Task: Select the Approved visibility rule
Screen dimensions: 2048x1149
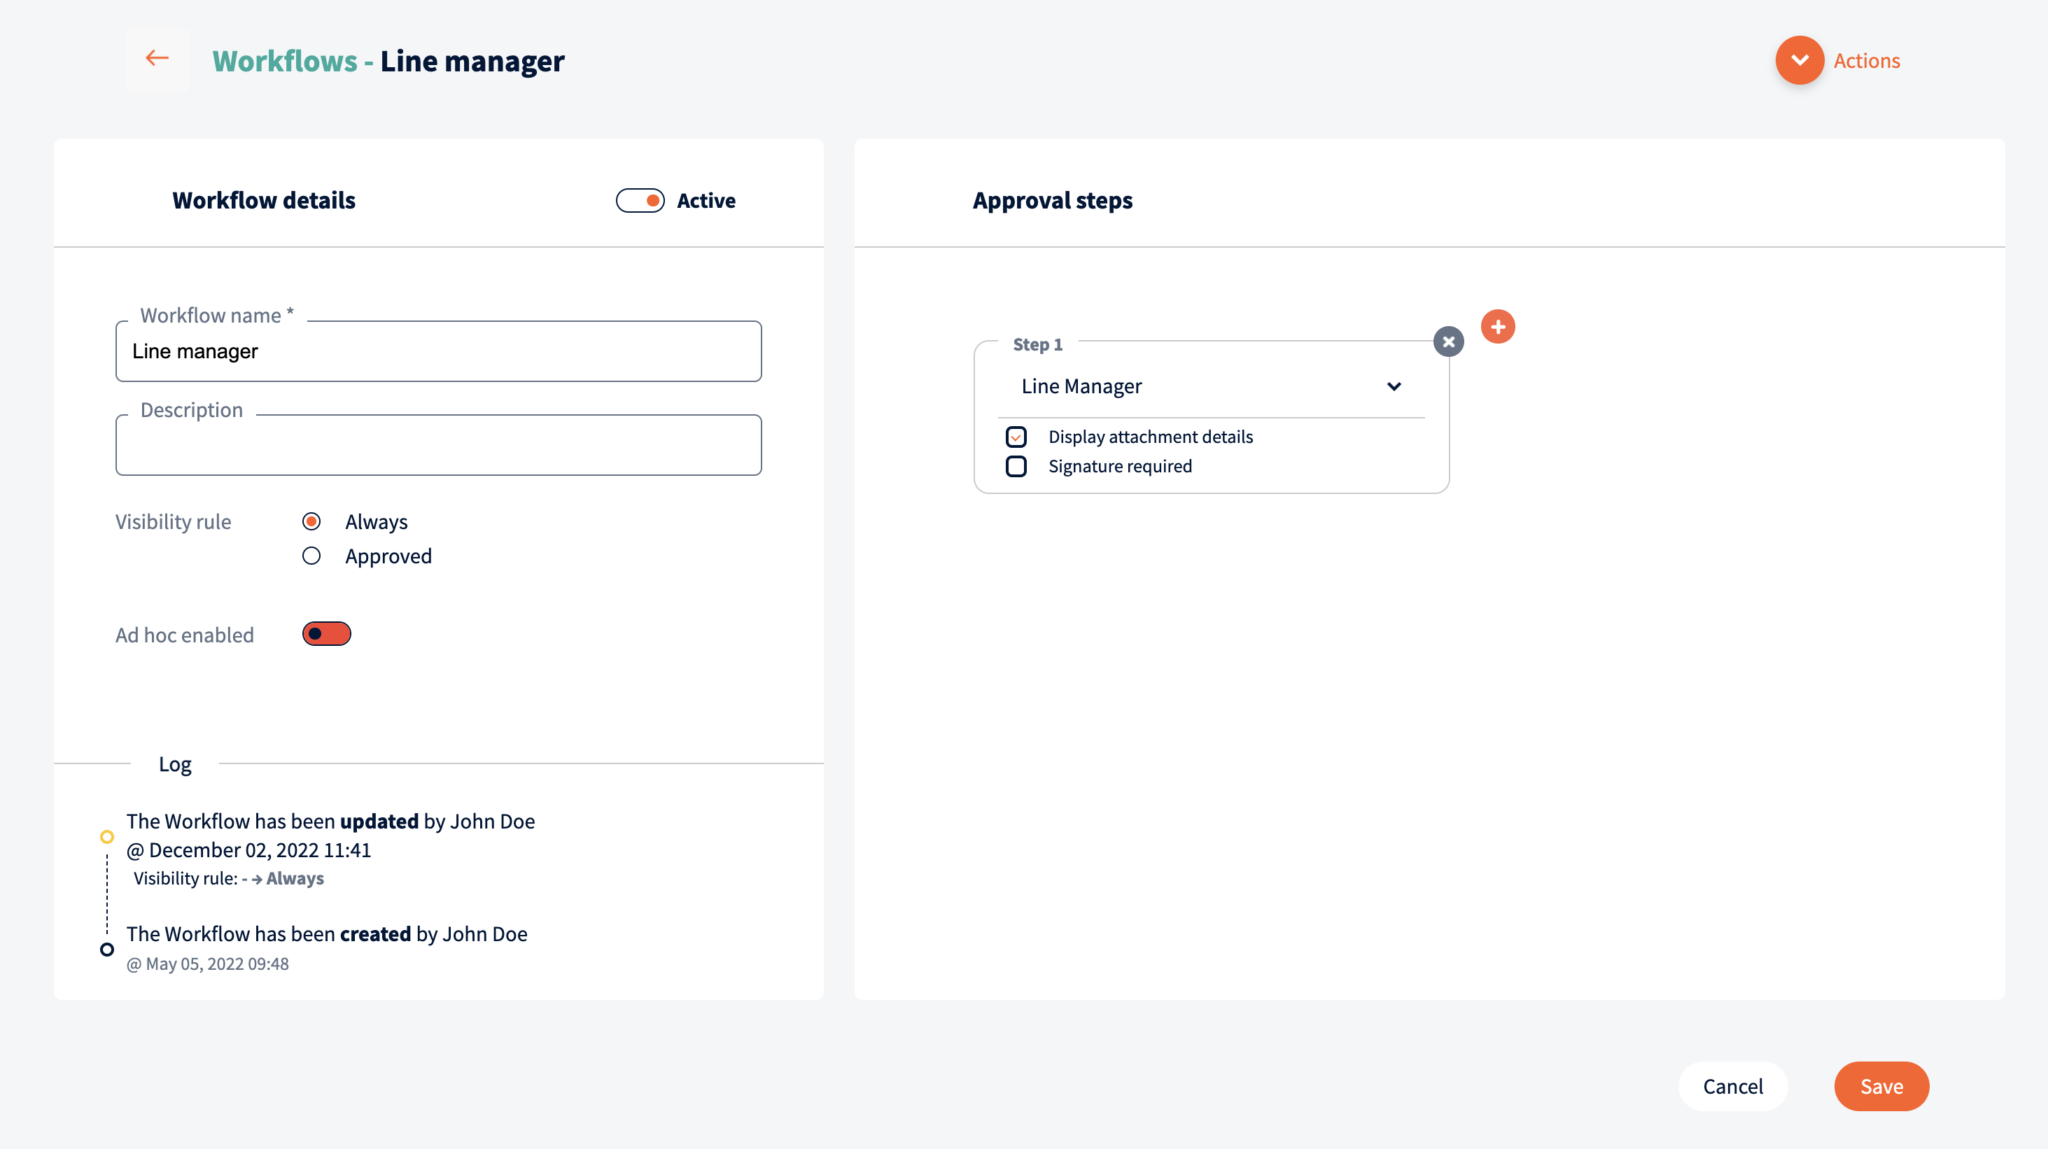Action: (x=311, y=555)
